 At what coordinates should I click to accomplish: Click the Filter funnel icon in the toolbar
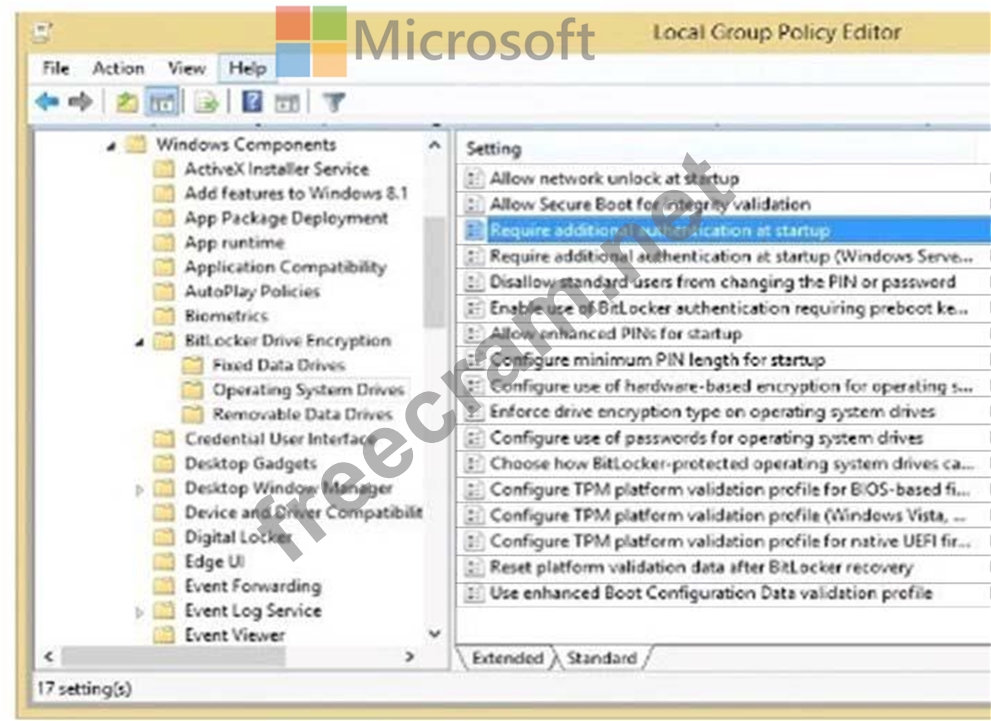pos(334,102)
